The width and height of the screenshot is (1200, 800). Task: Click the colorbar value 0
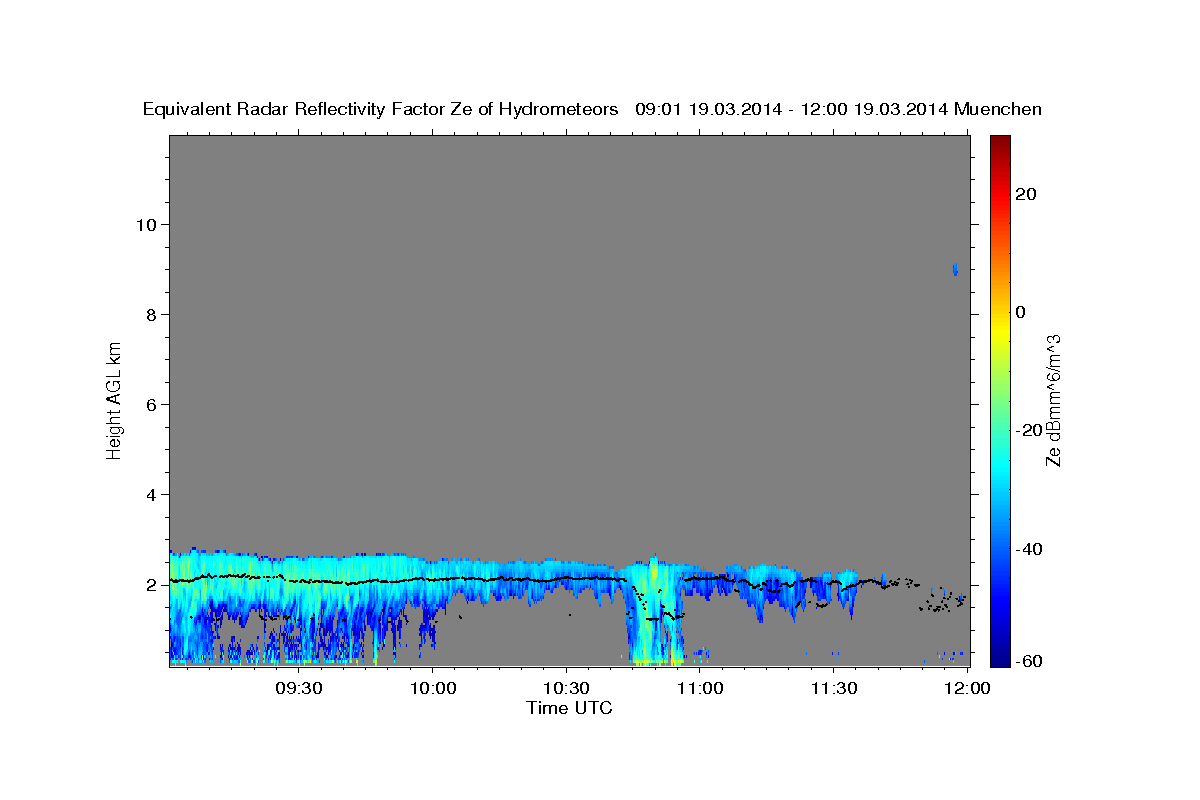pyautogui.click(x=1020, y=312)
